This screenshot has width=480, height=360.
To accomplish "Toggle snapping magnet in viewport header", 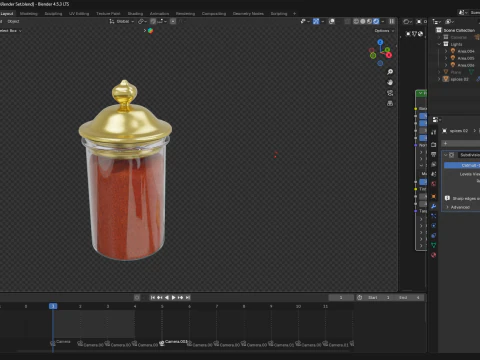I will [x=153, y=21].
